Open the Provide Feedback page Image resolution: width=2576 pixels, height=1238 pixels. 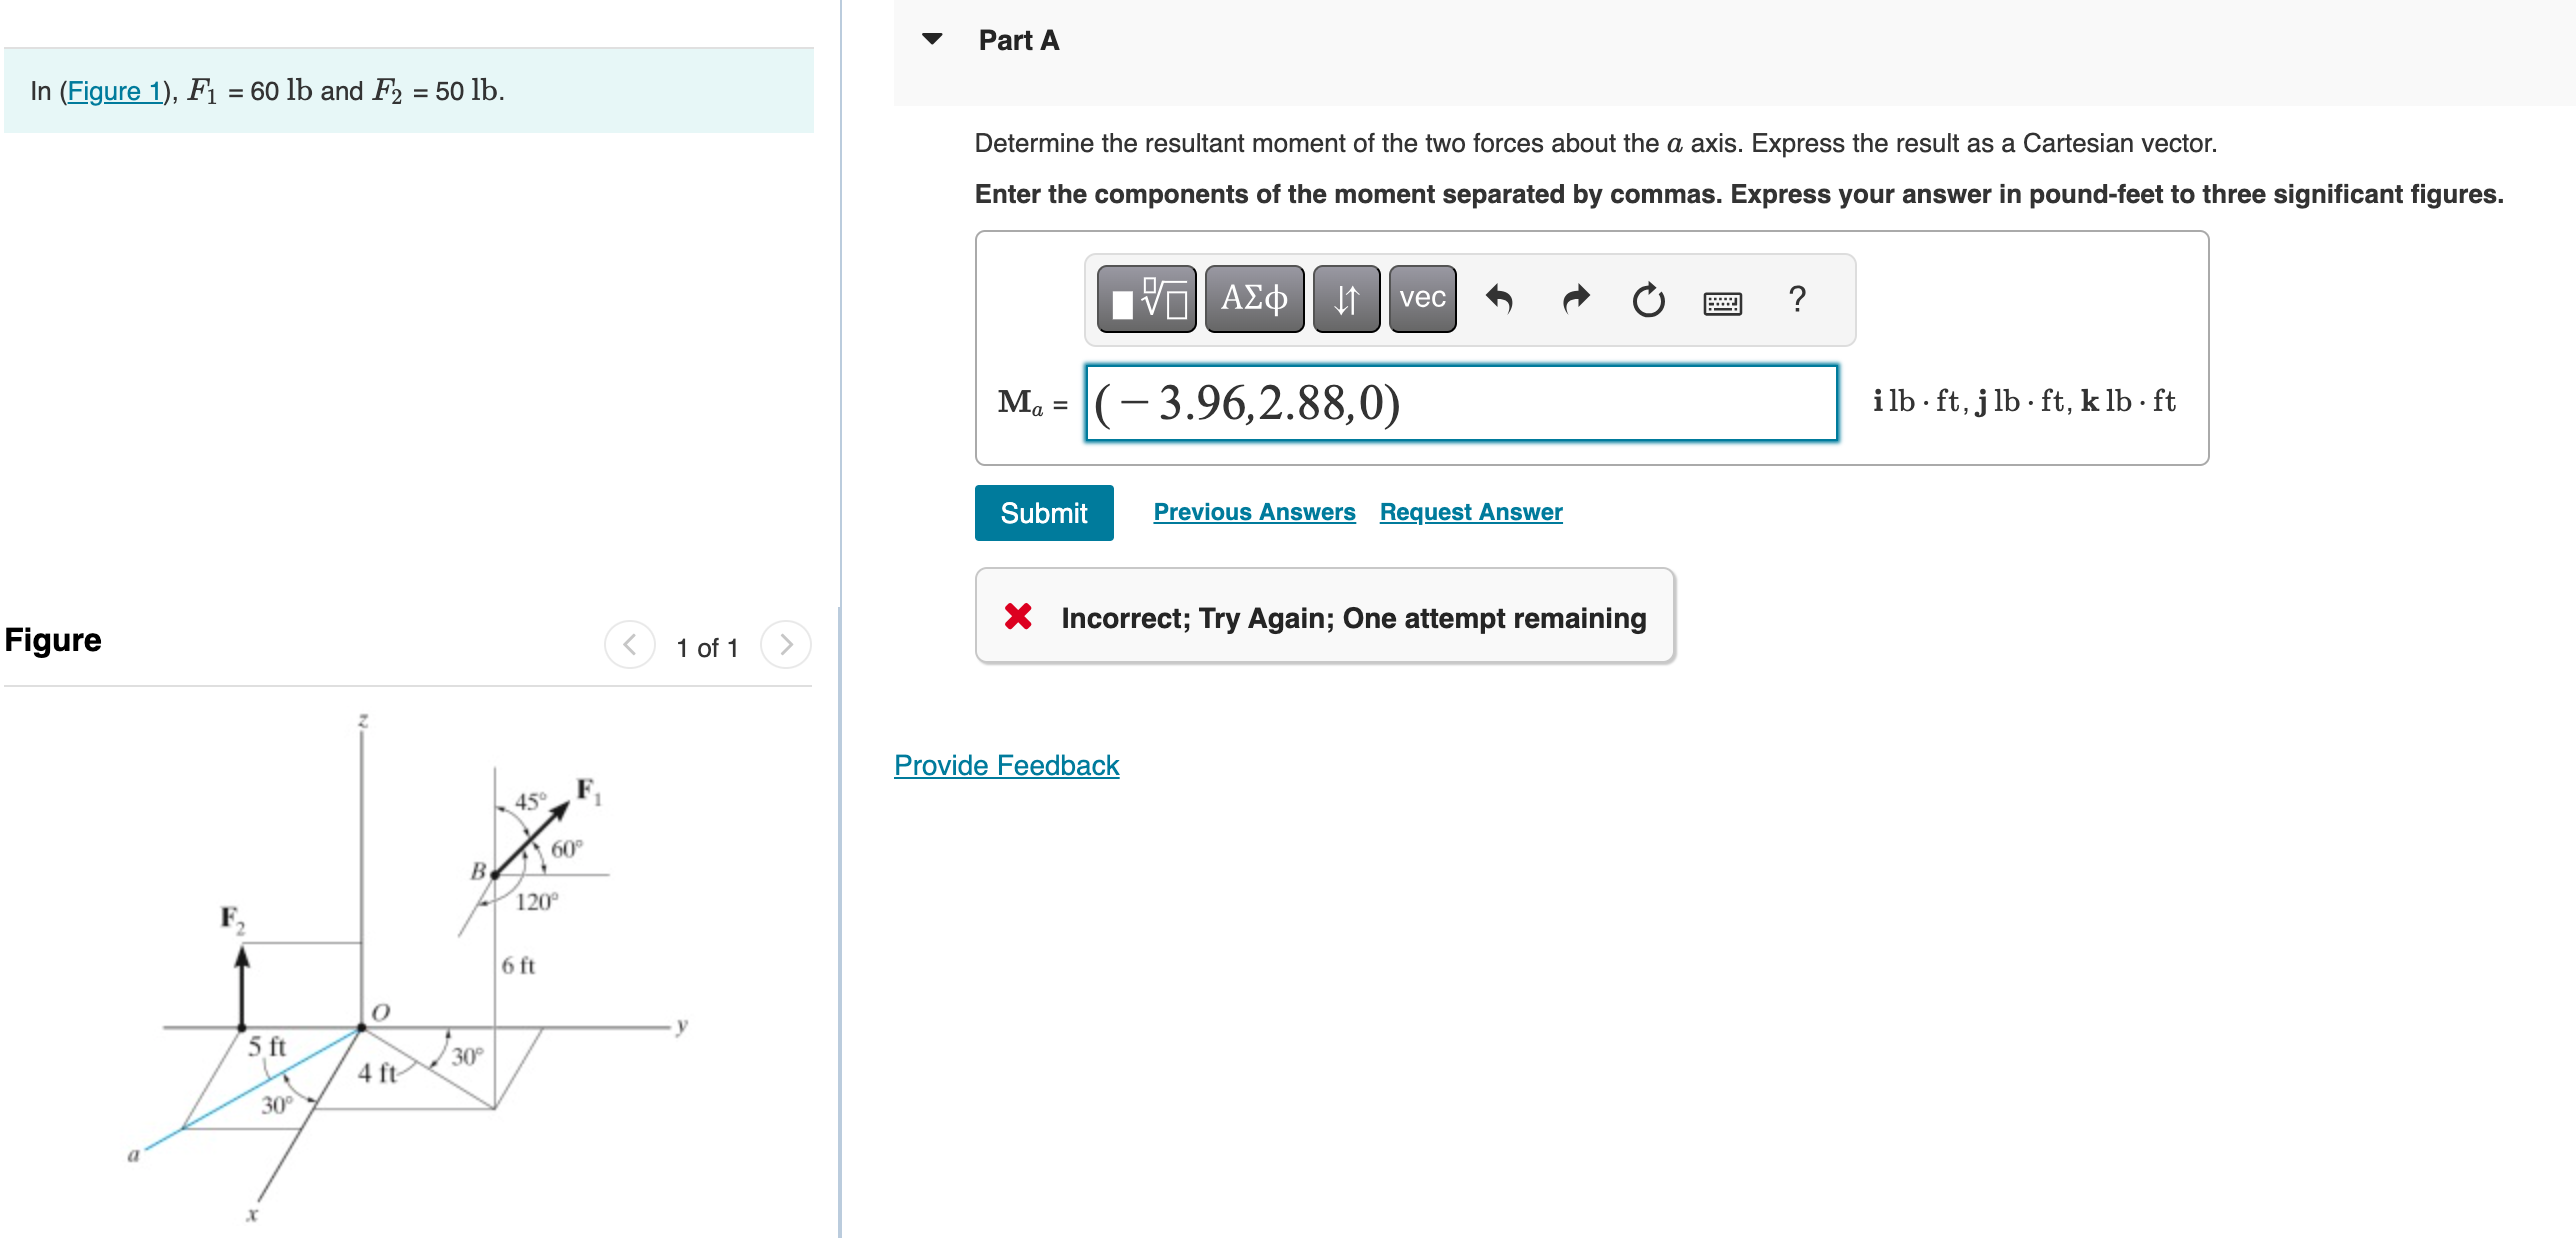[x=1005, y=765]
